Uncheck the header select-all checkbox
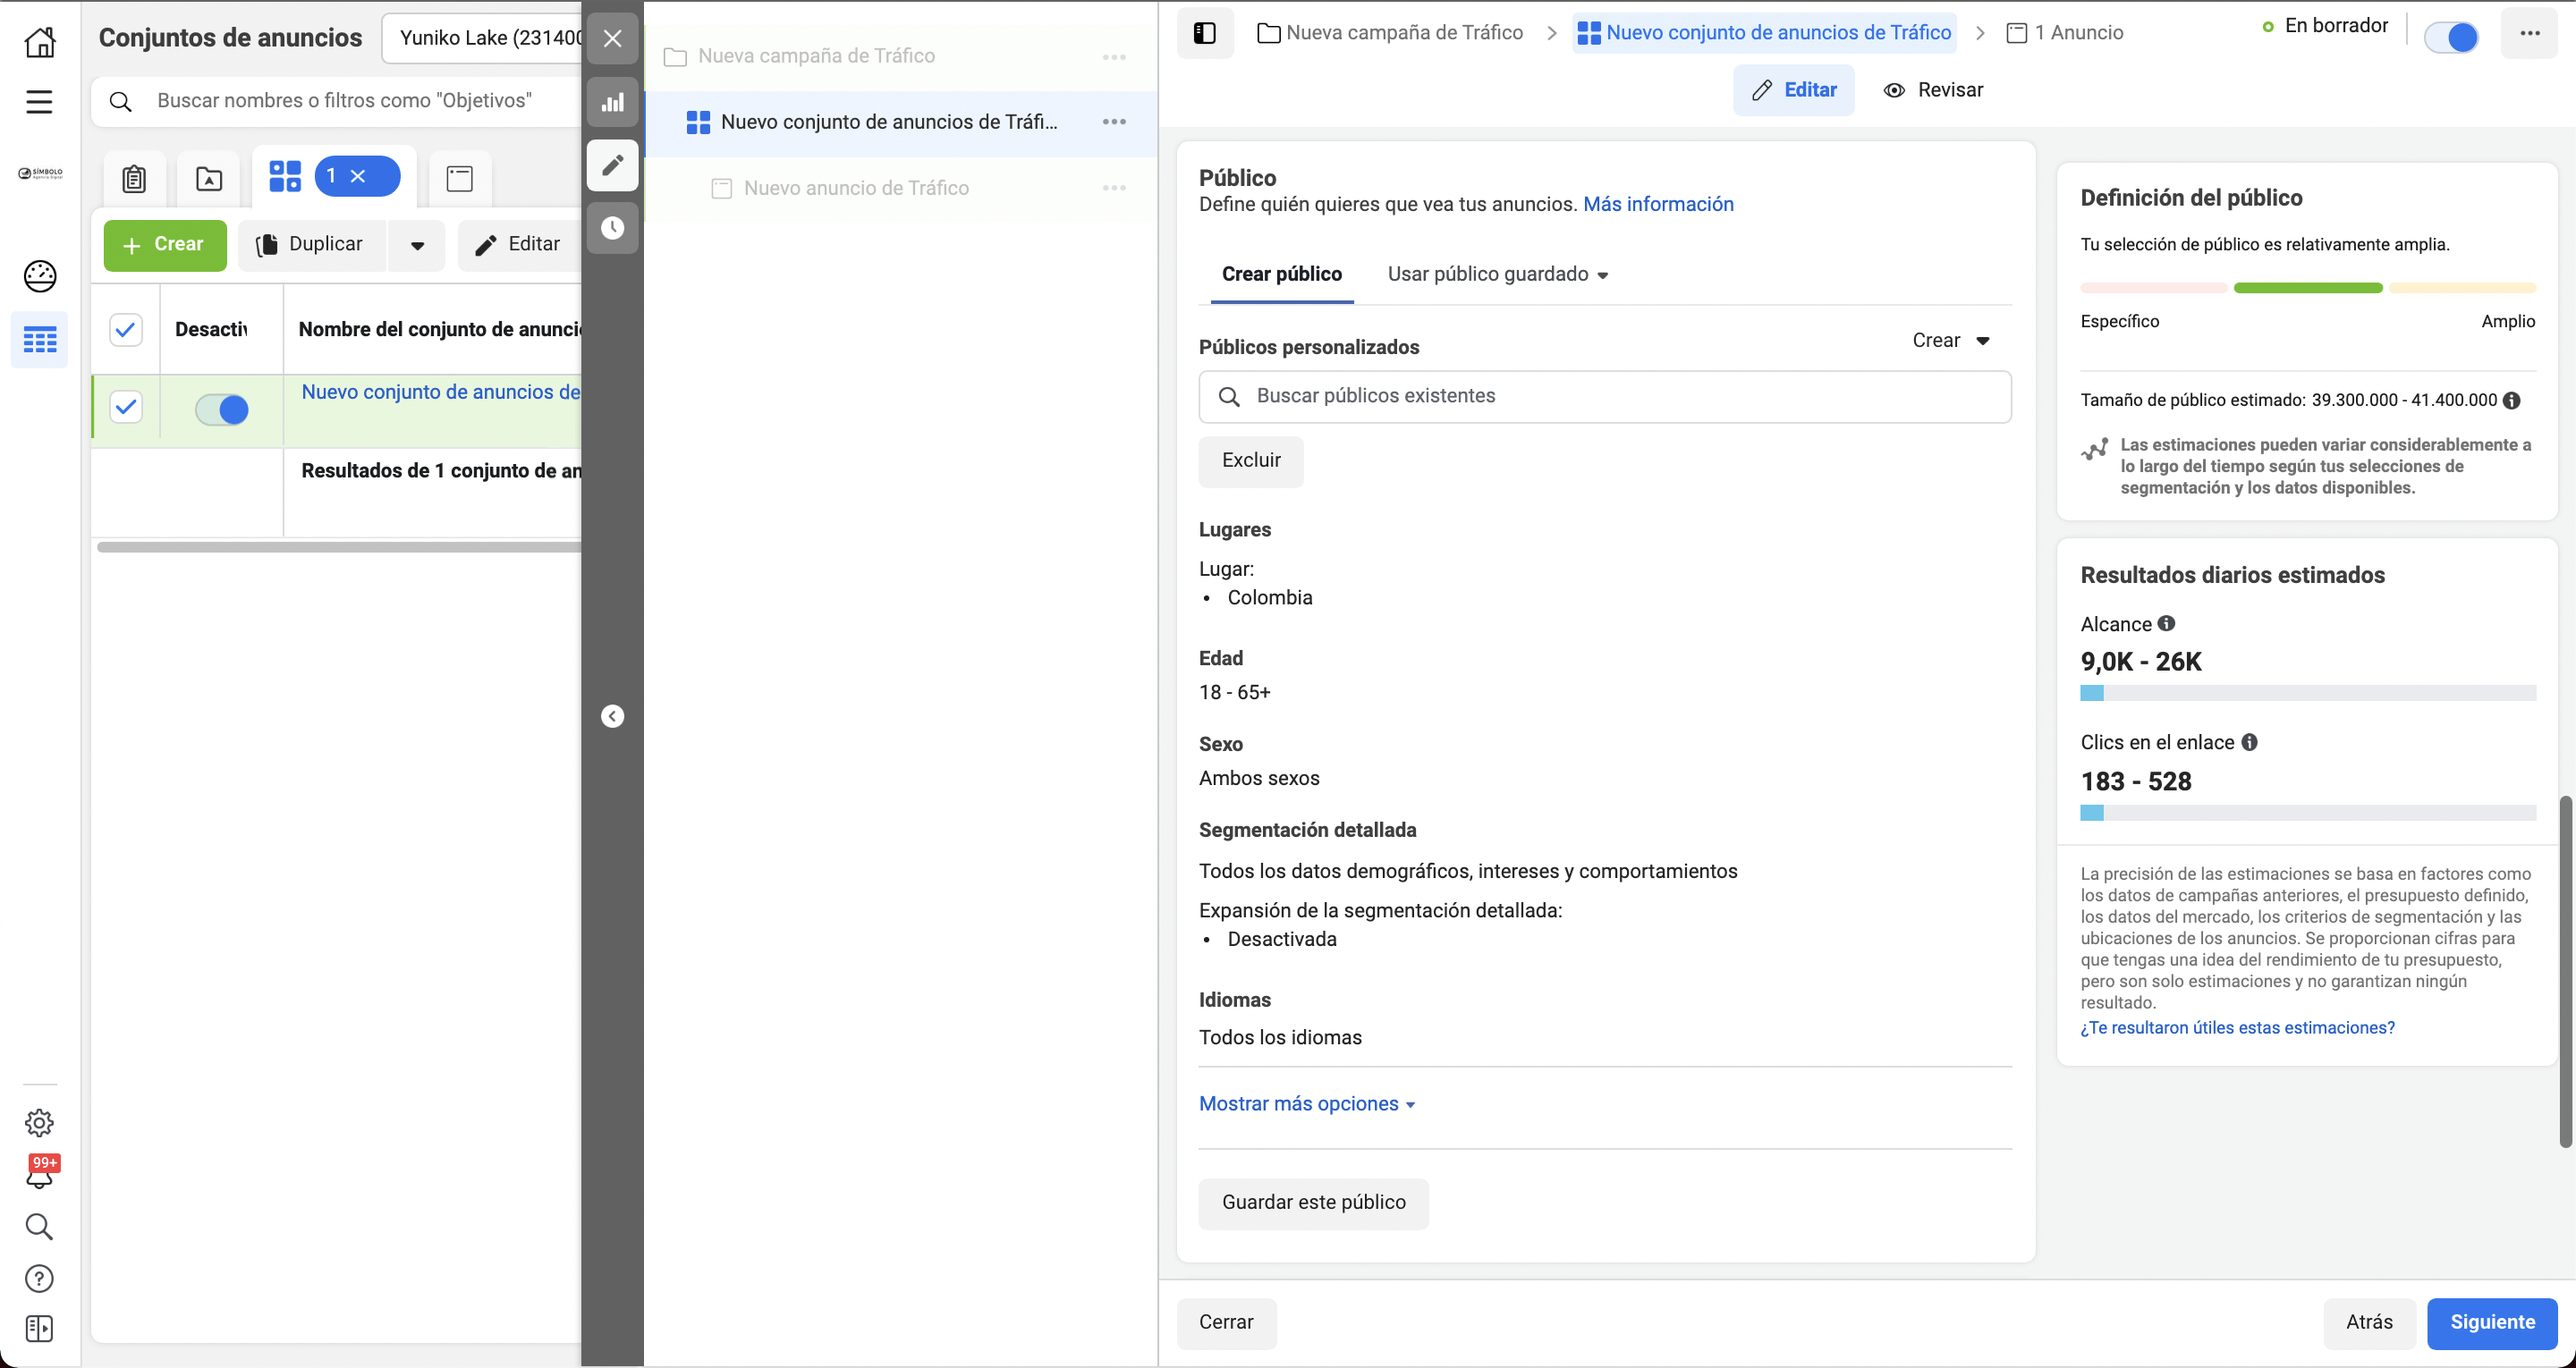This screenshot has width=2576, height=1368. click(126, 329)
